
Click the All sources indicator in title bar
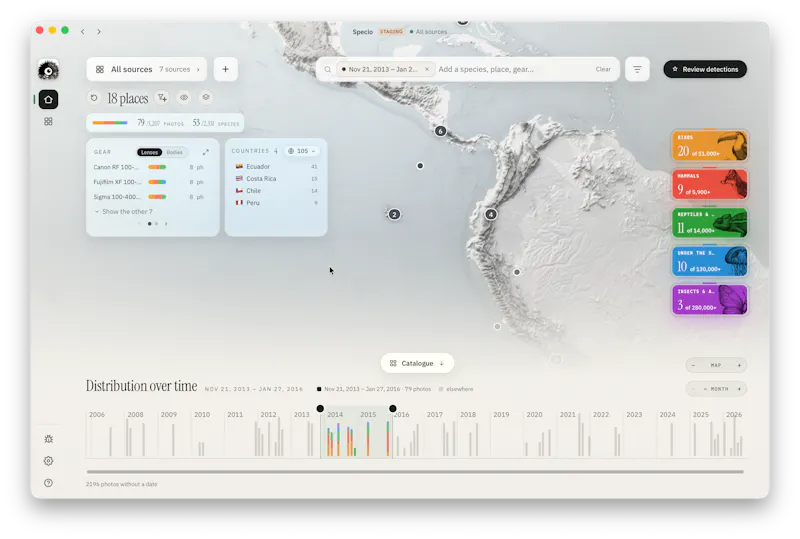click(x=429, y=32)
